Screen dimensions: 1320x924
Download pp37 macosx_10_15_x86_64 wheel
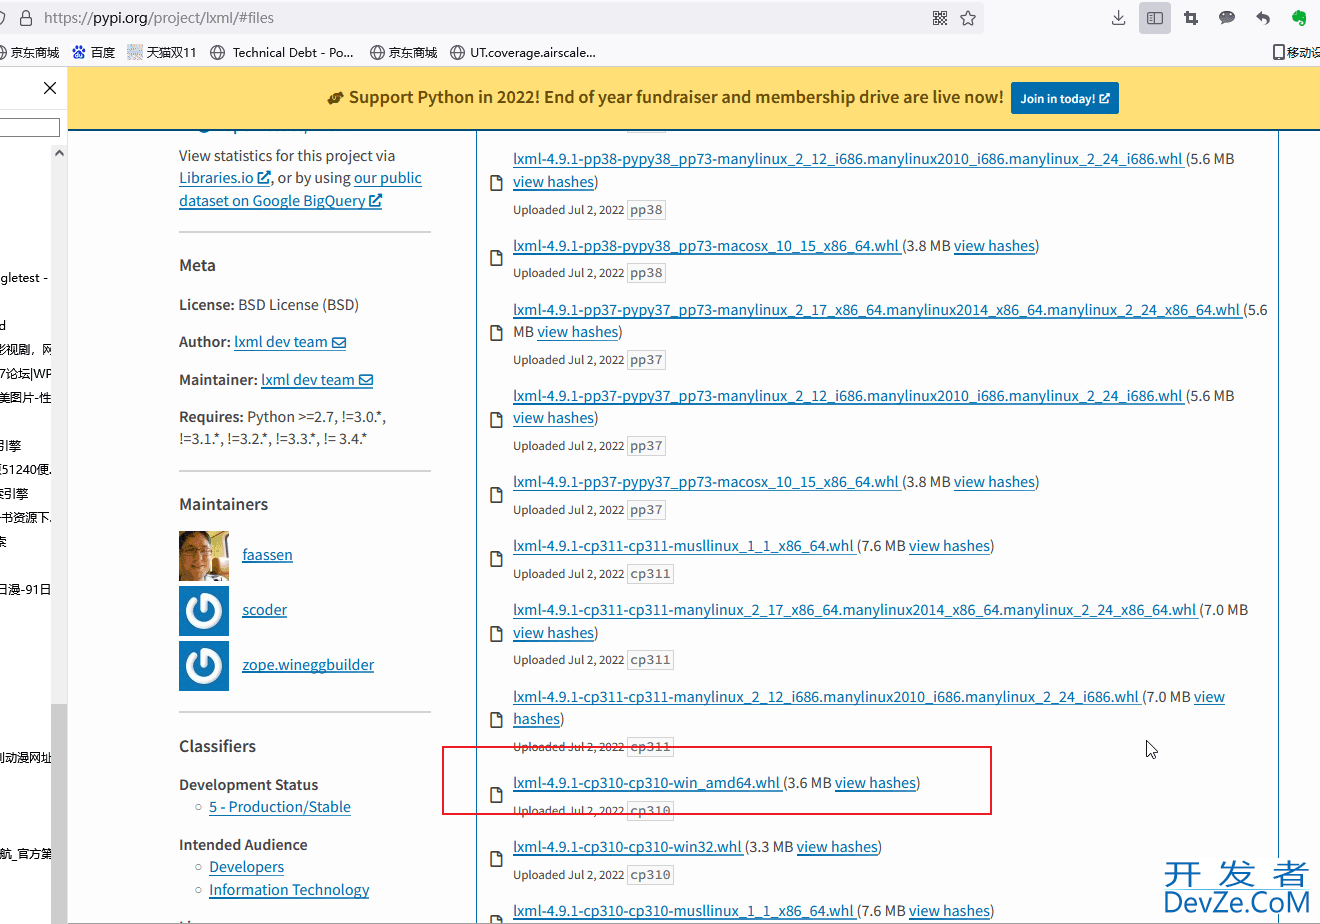[x=707, y=482]
